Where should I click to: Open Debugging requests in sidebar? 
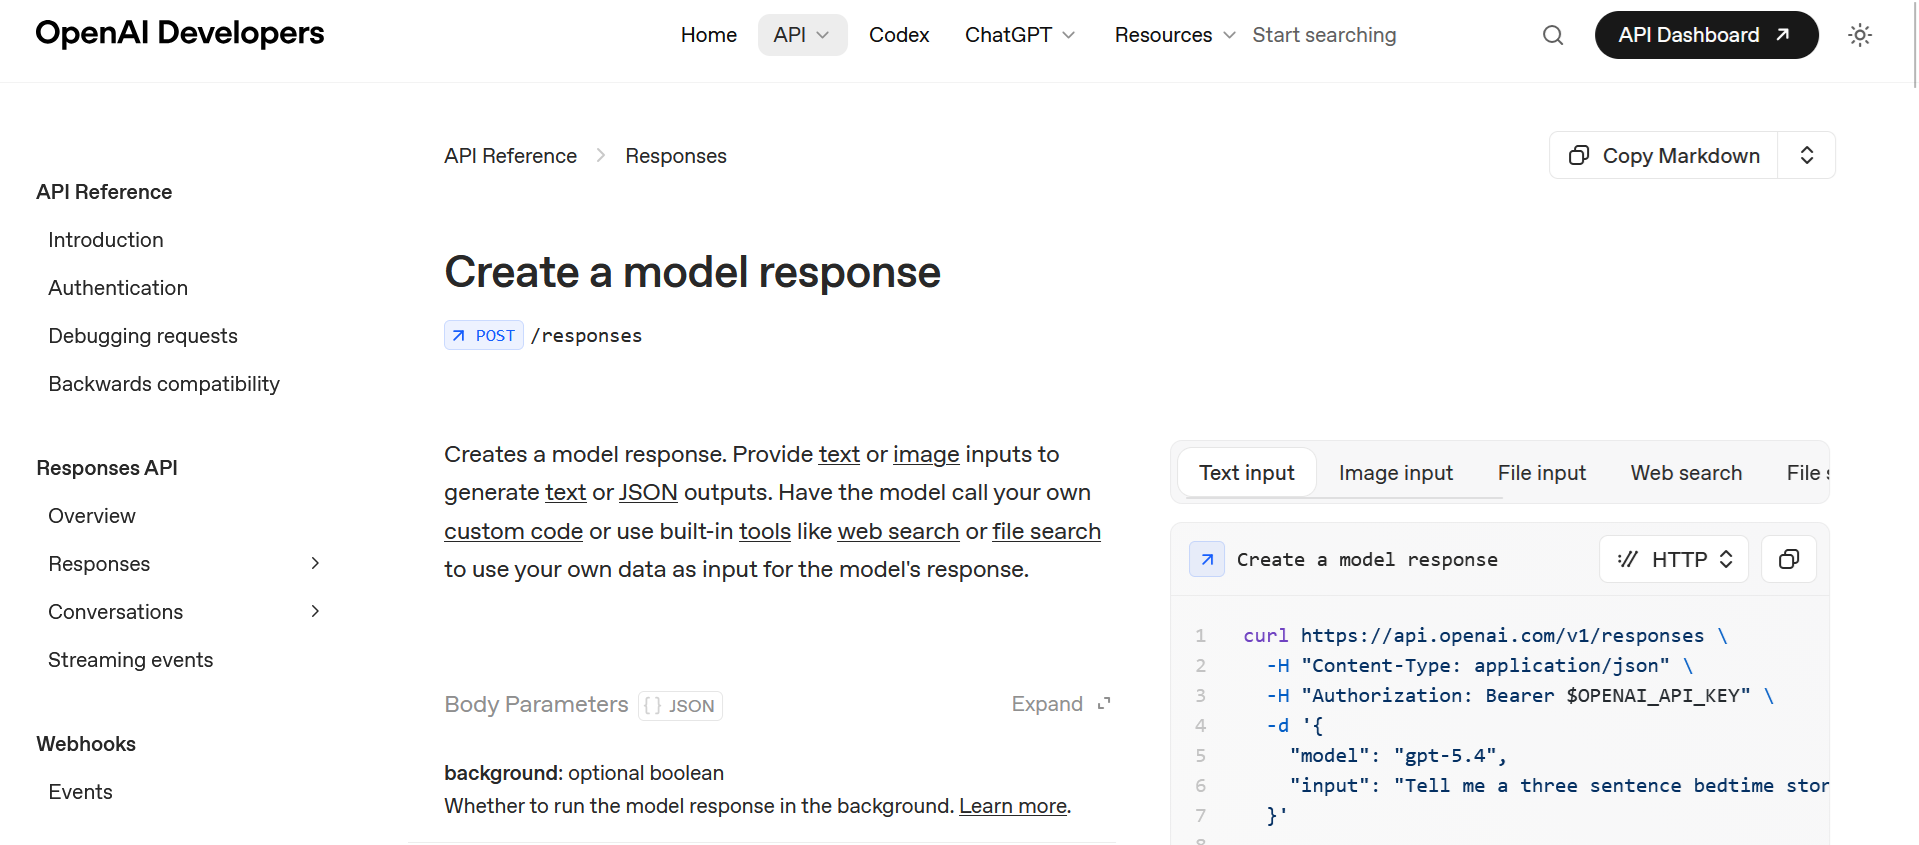pyautogui.click(x=143, y=336)
